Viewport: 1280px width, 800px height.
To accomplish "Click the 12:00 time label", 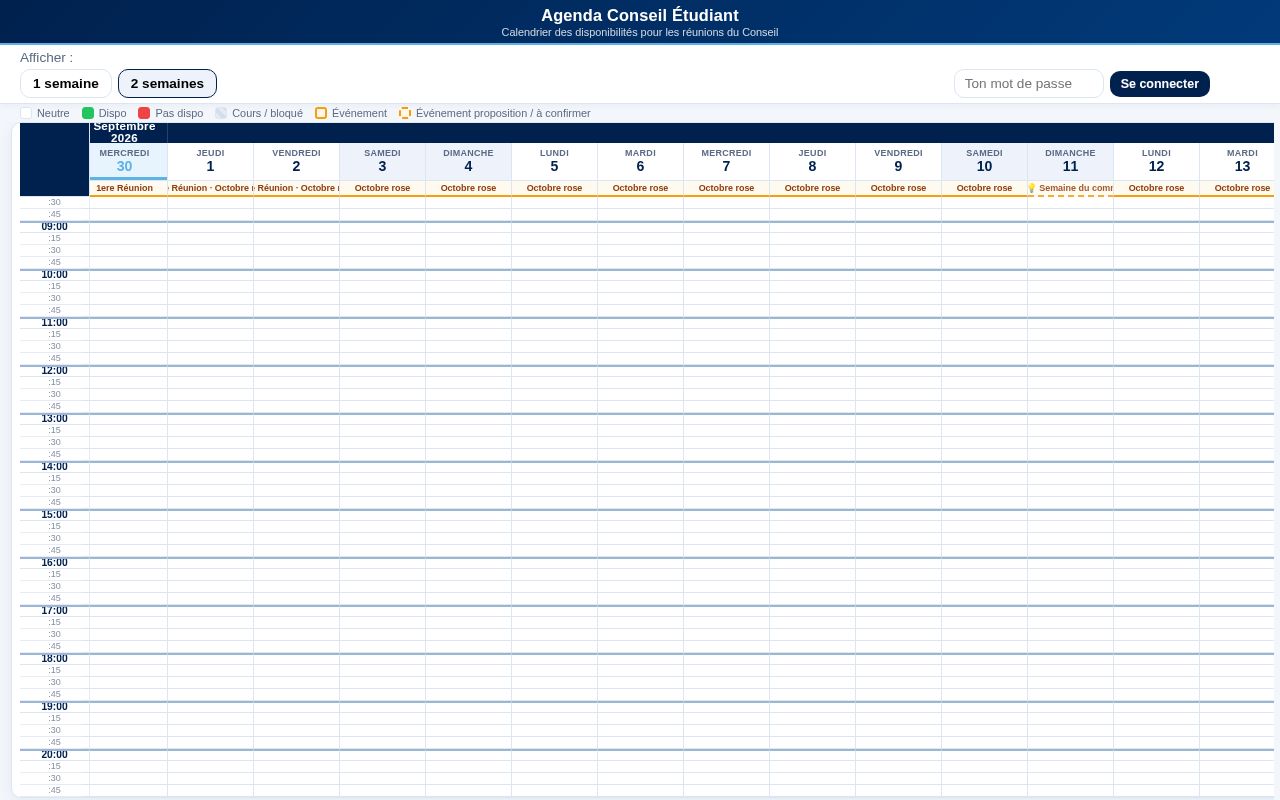I will [54, 371].
